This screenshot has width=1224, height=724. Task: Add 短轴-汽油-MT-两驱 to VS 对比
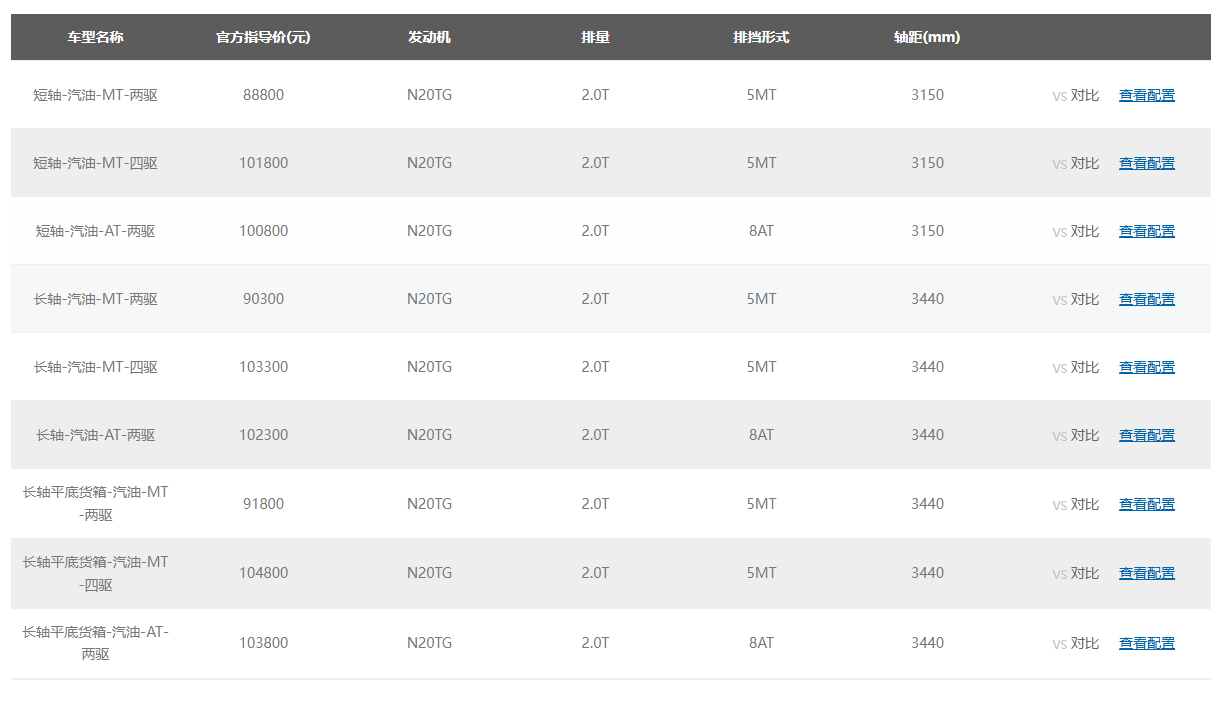(x=1075, y=95)
